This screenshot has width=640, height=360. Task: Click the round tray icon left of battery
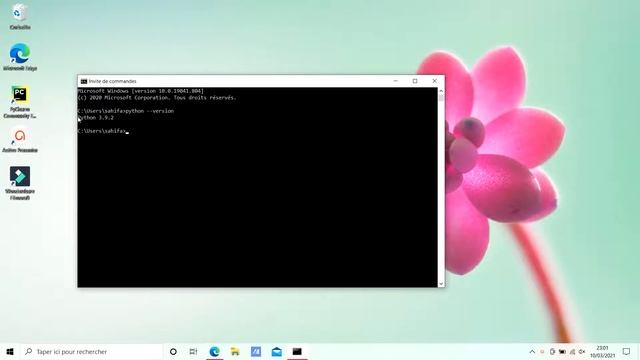[552, 351]
